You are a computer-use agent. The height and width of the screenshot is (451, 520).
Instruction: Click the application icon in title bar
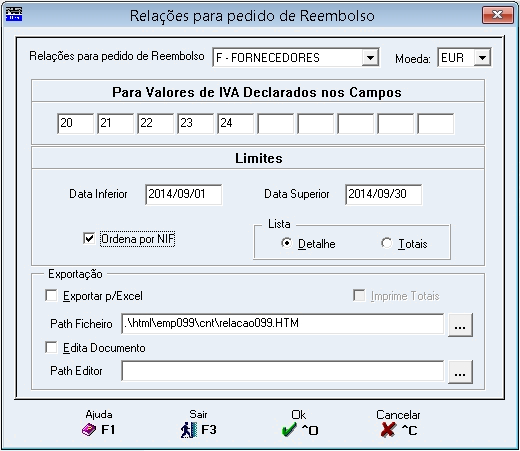pyautogui.click(x=14, y=14)
